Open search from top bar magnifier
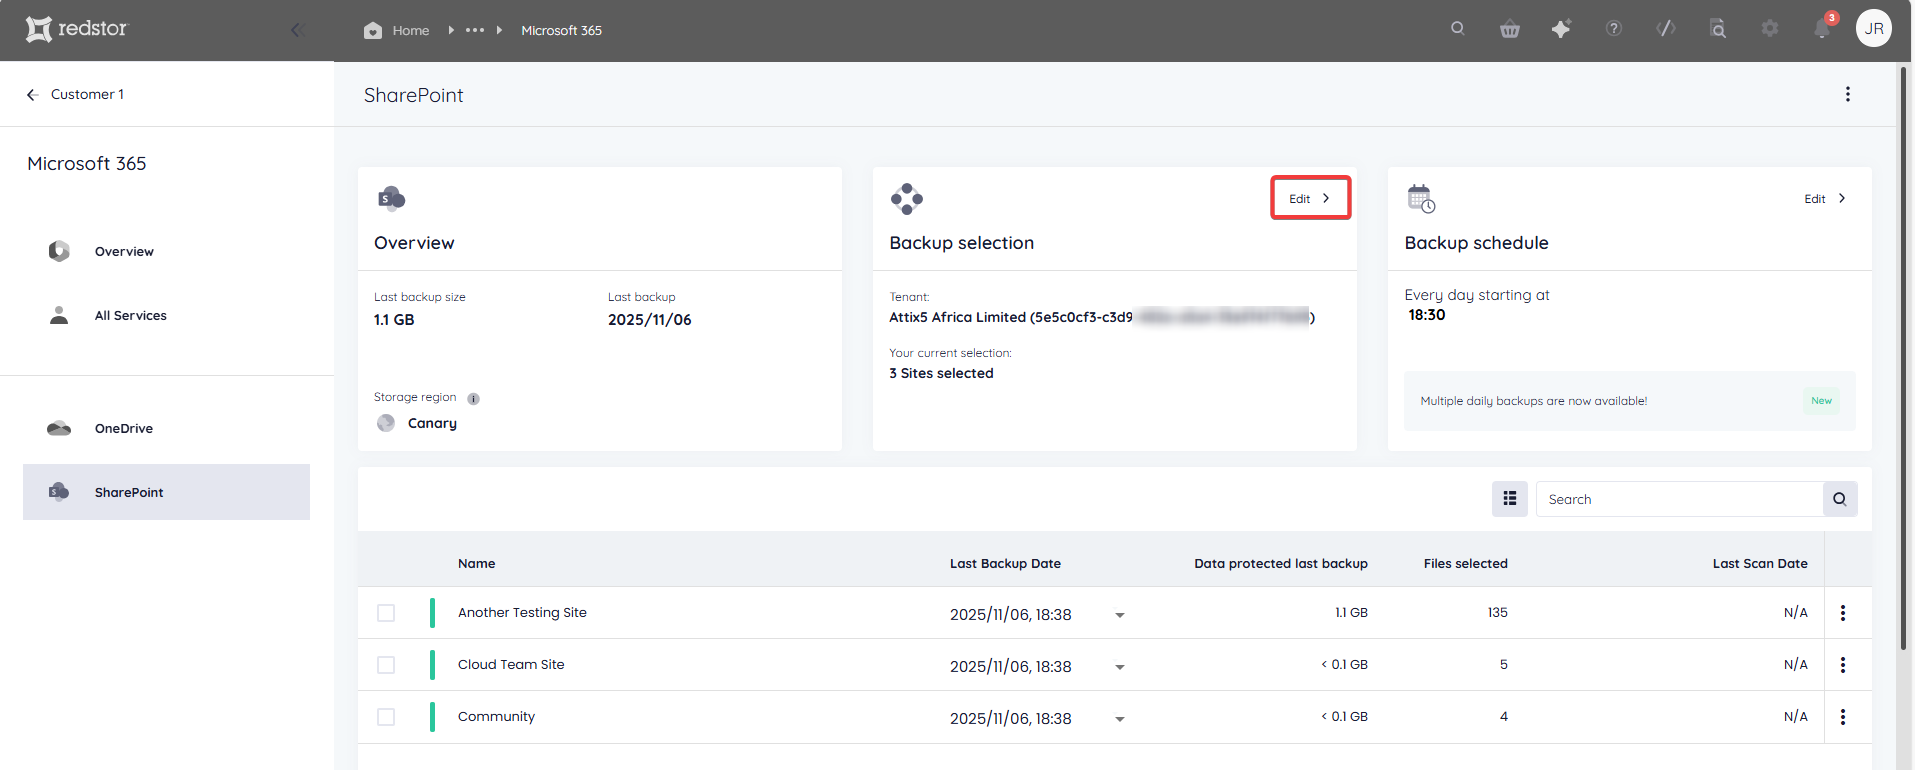This screenshot has height=770, width=1915. [1458, 29]
